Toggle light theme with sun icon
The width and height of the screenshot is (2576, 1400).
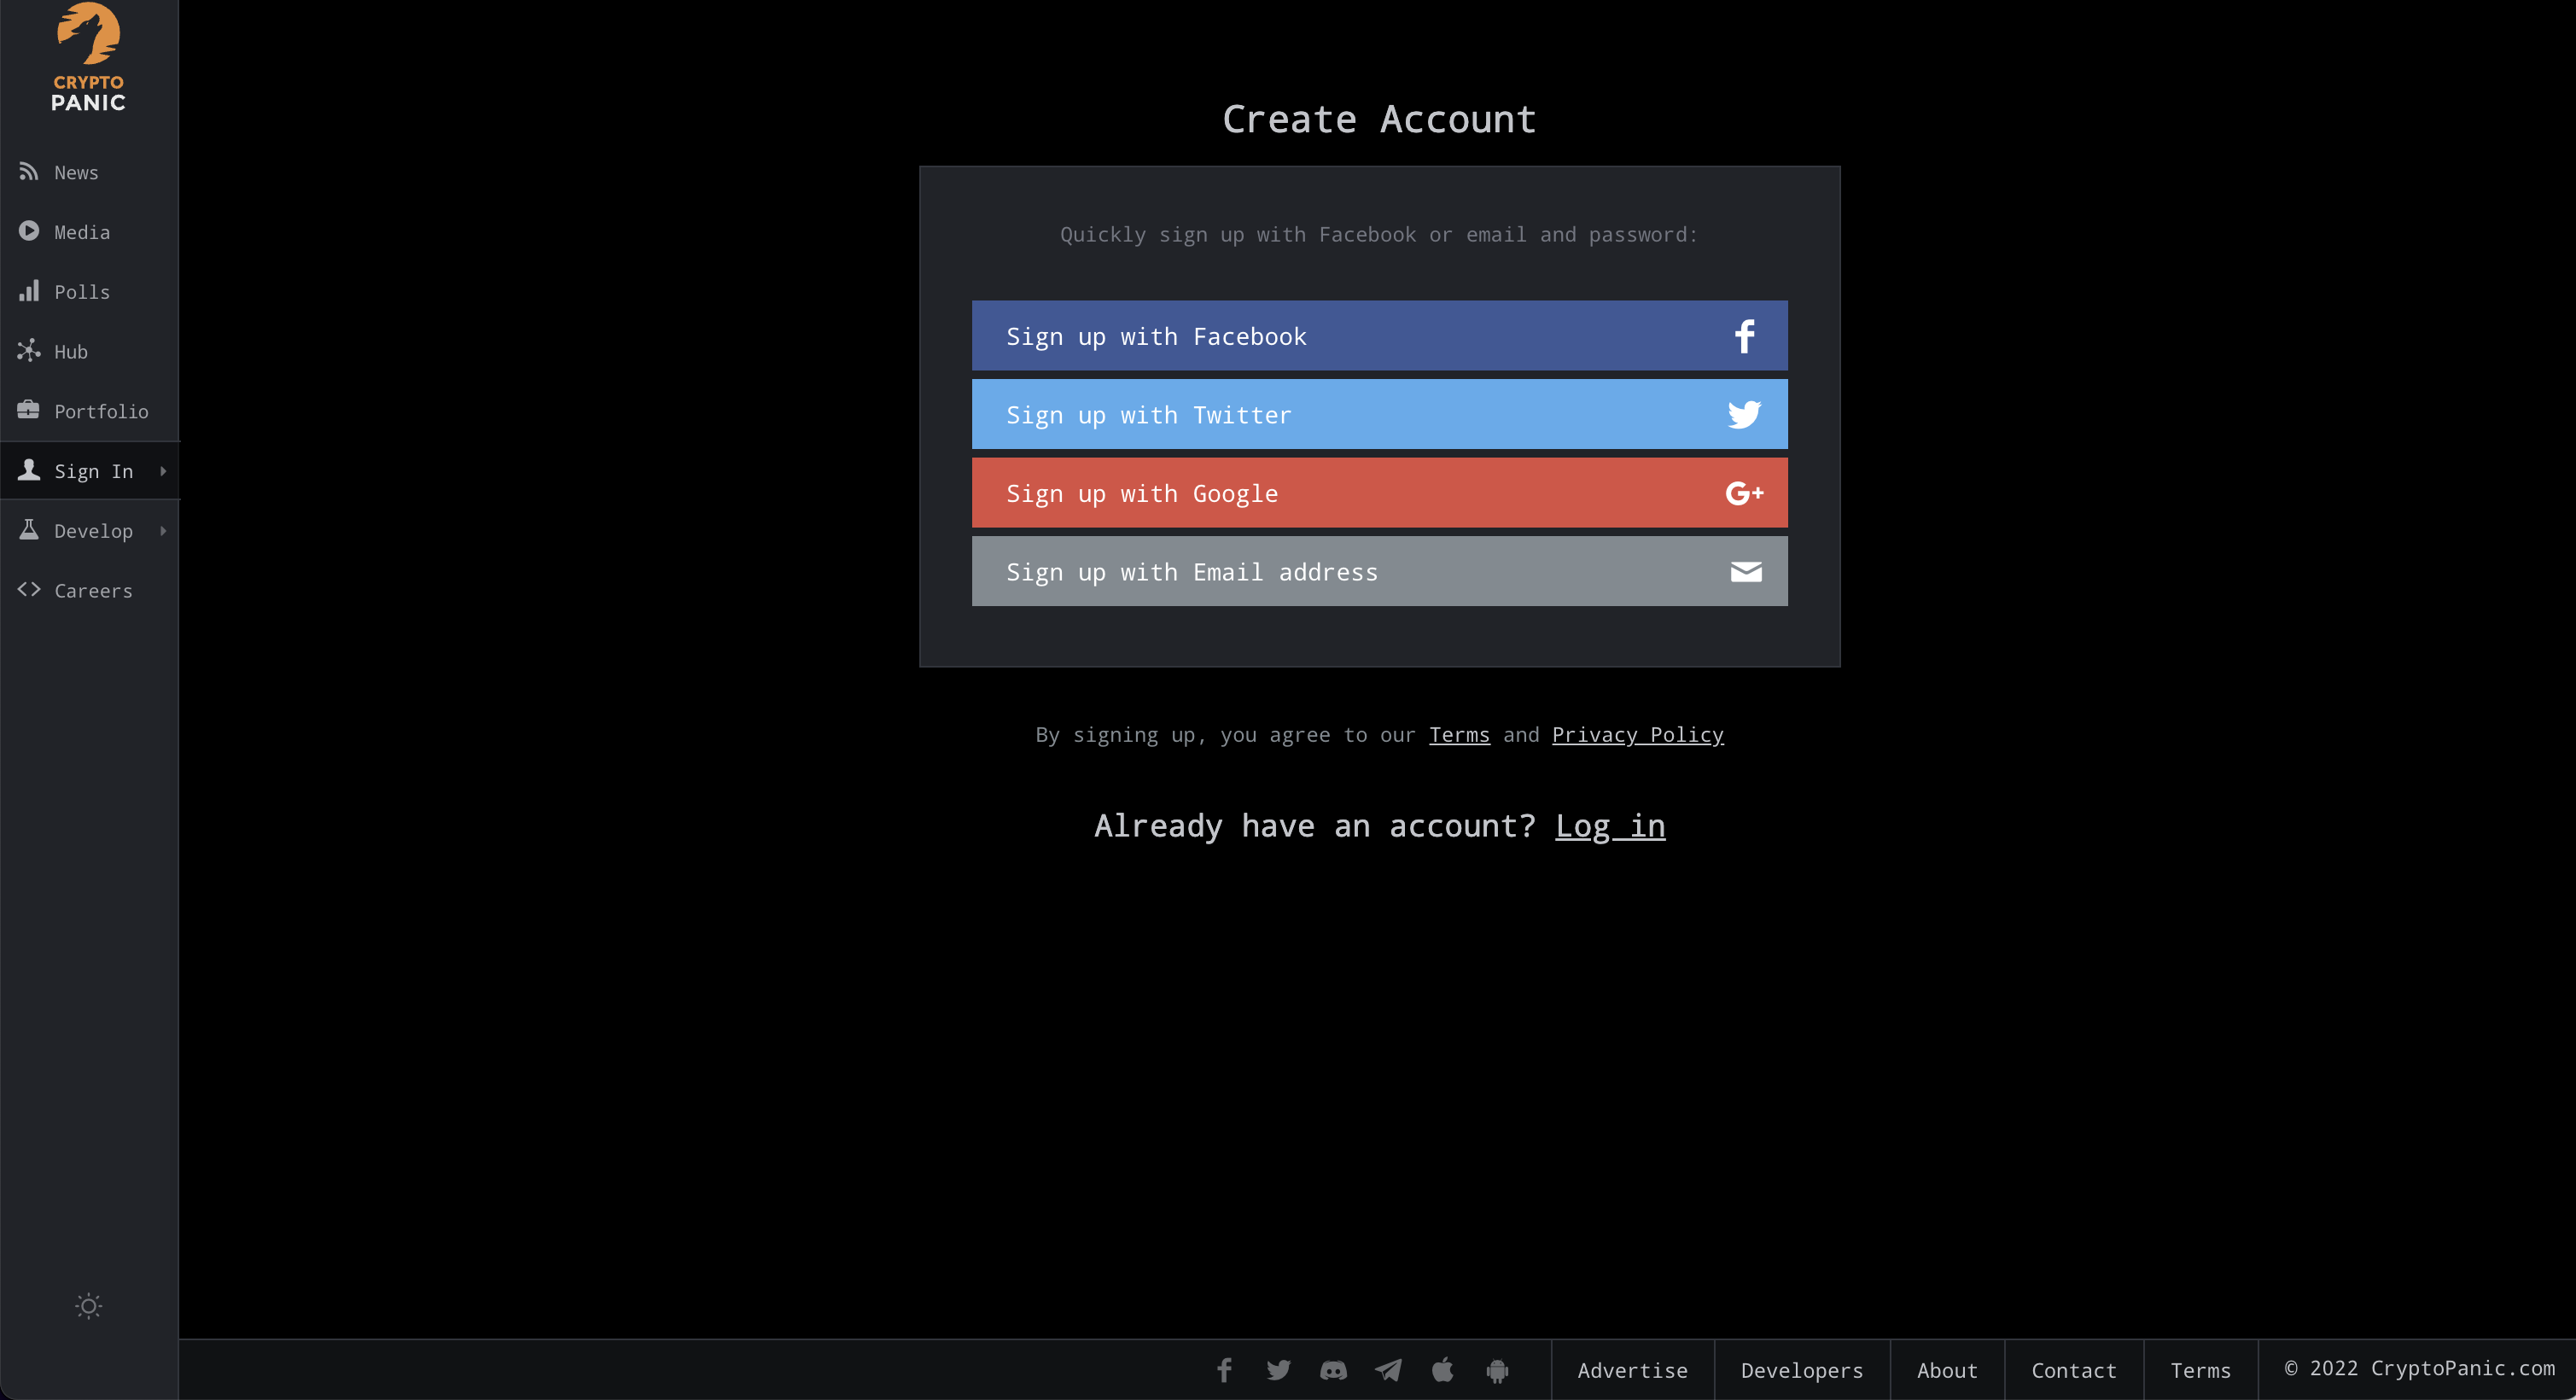coord(89,1305)
